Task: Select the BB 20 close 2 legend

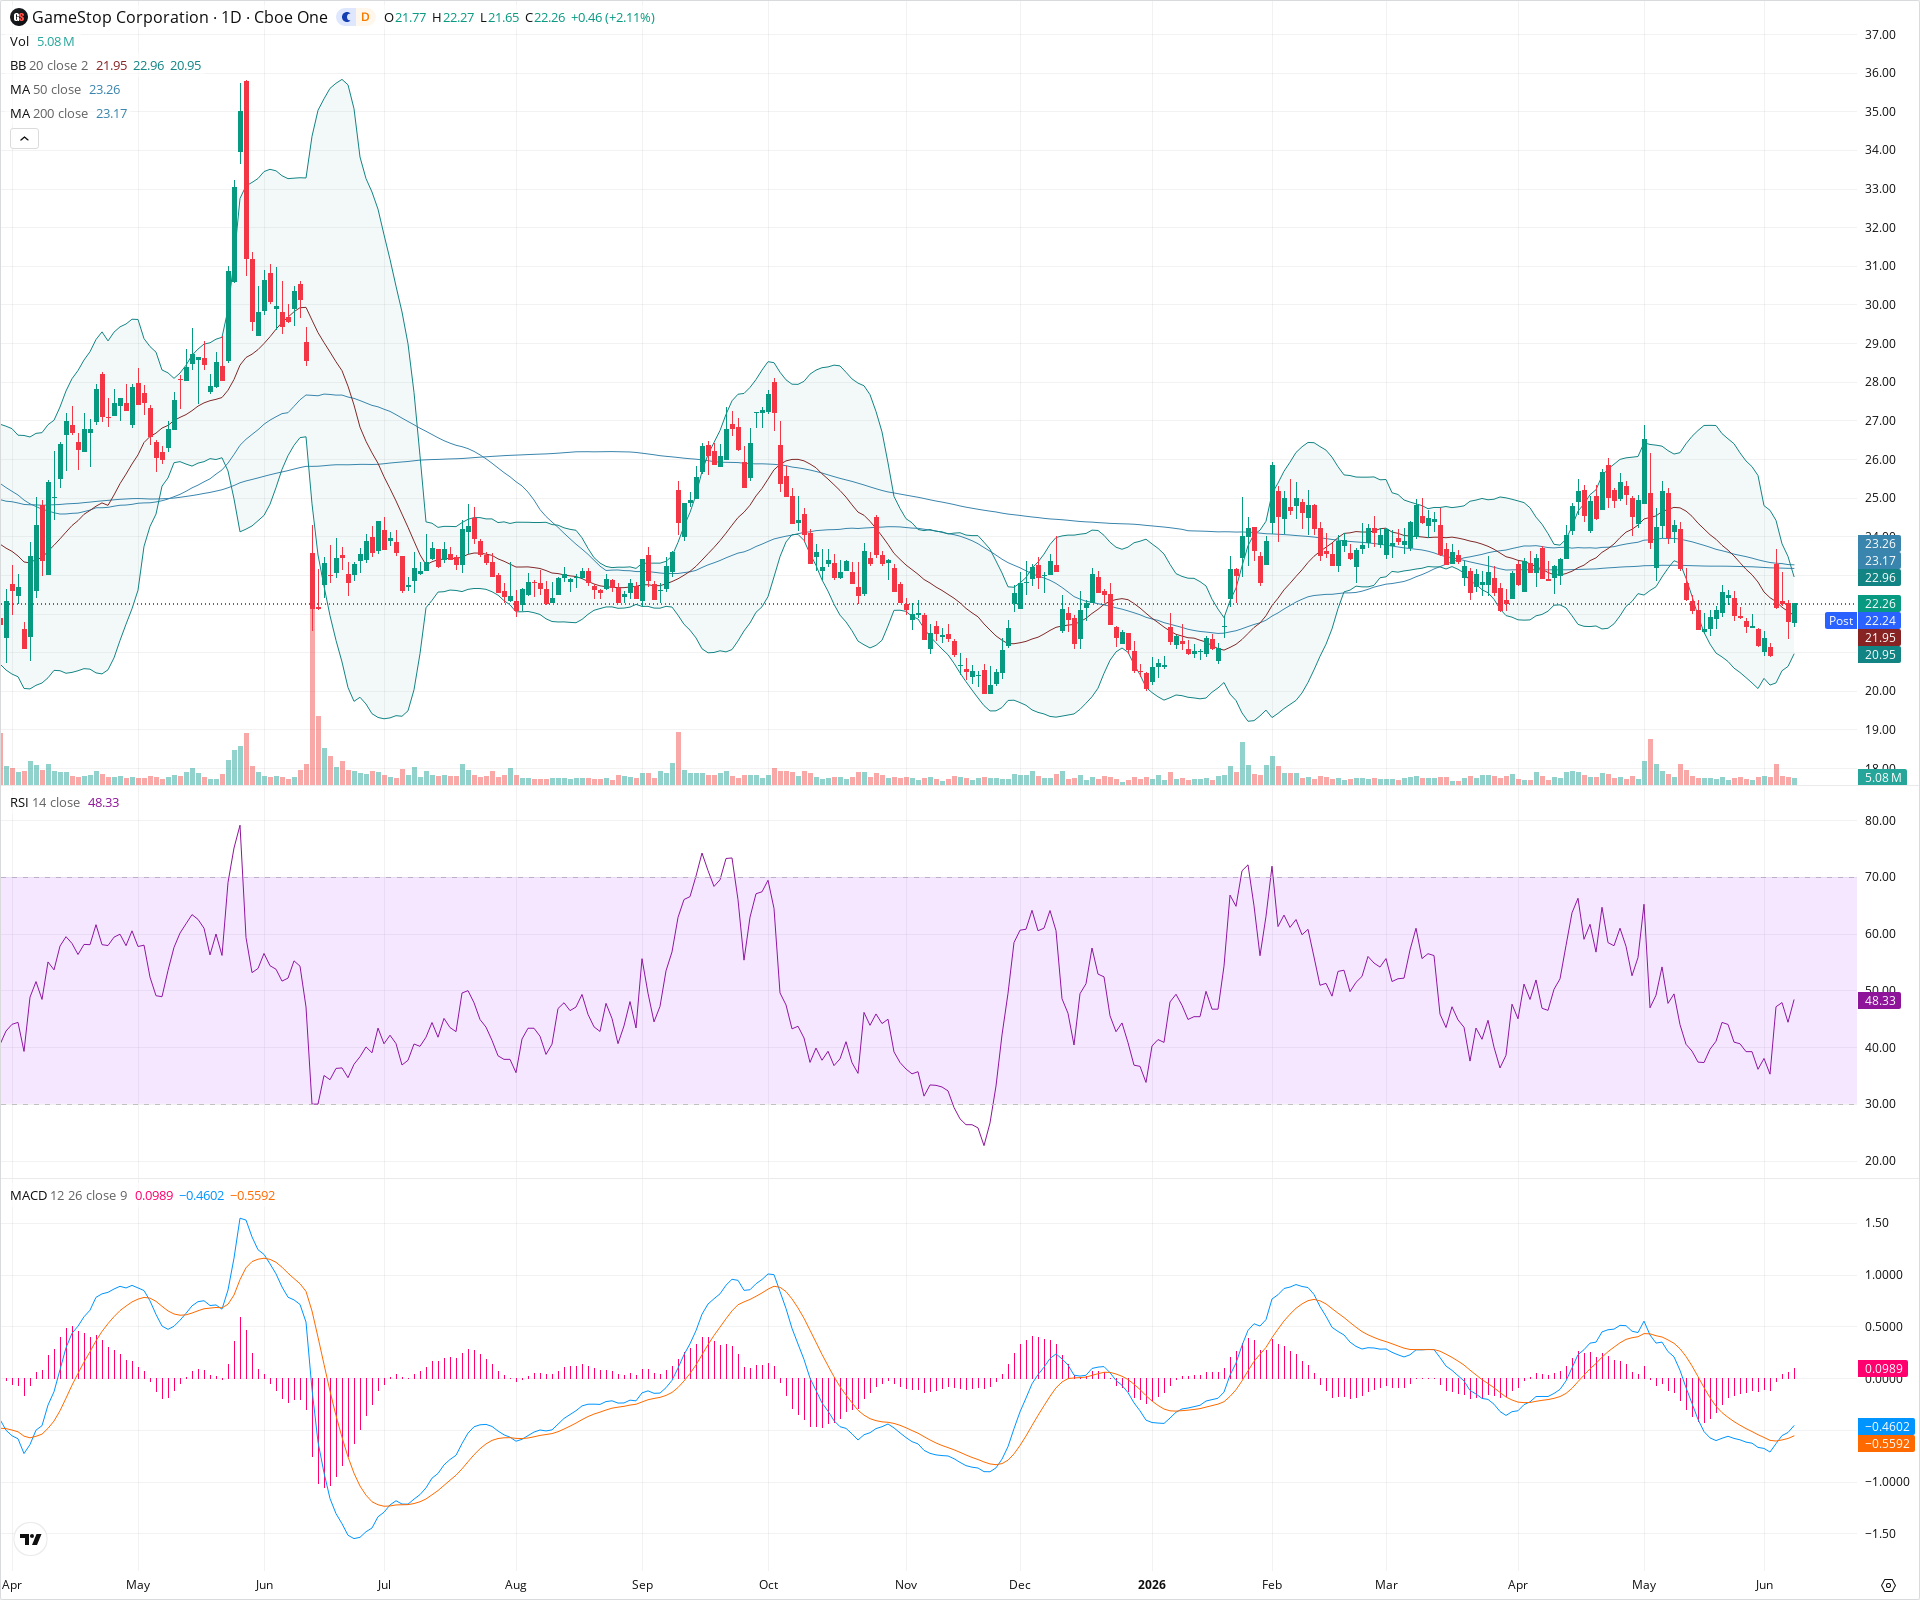Action: click(49, 66)
